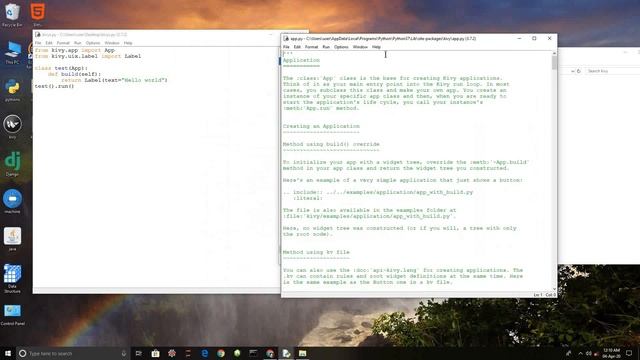
Task: Switch to the Python IDLE taskbar icon
Action: point(286,353)
